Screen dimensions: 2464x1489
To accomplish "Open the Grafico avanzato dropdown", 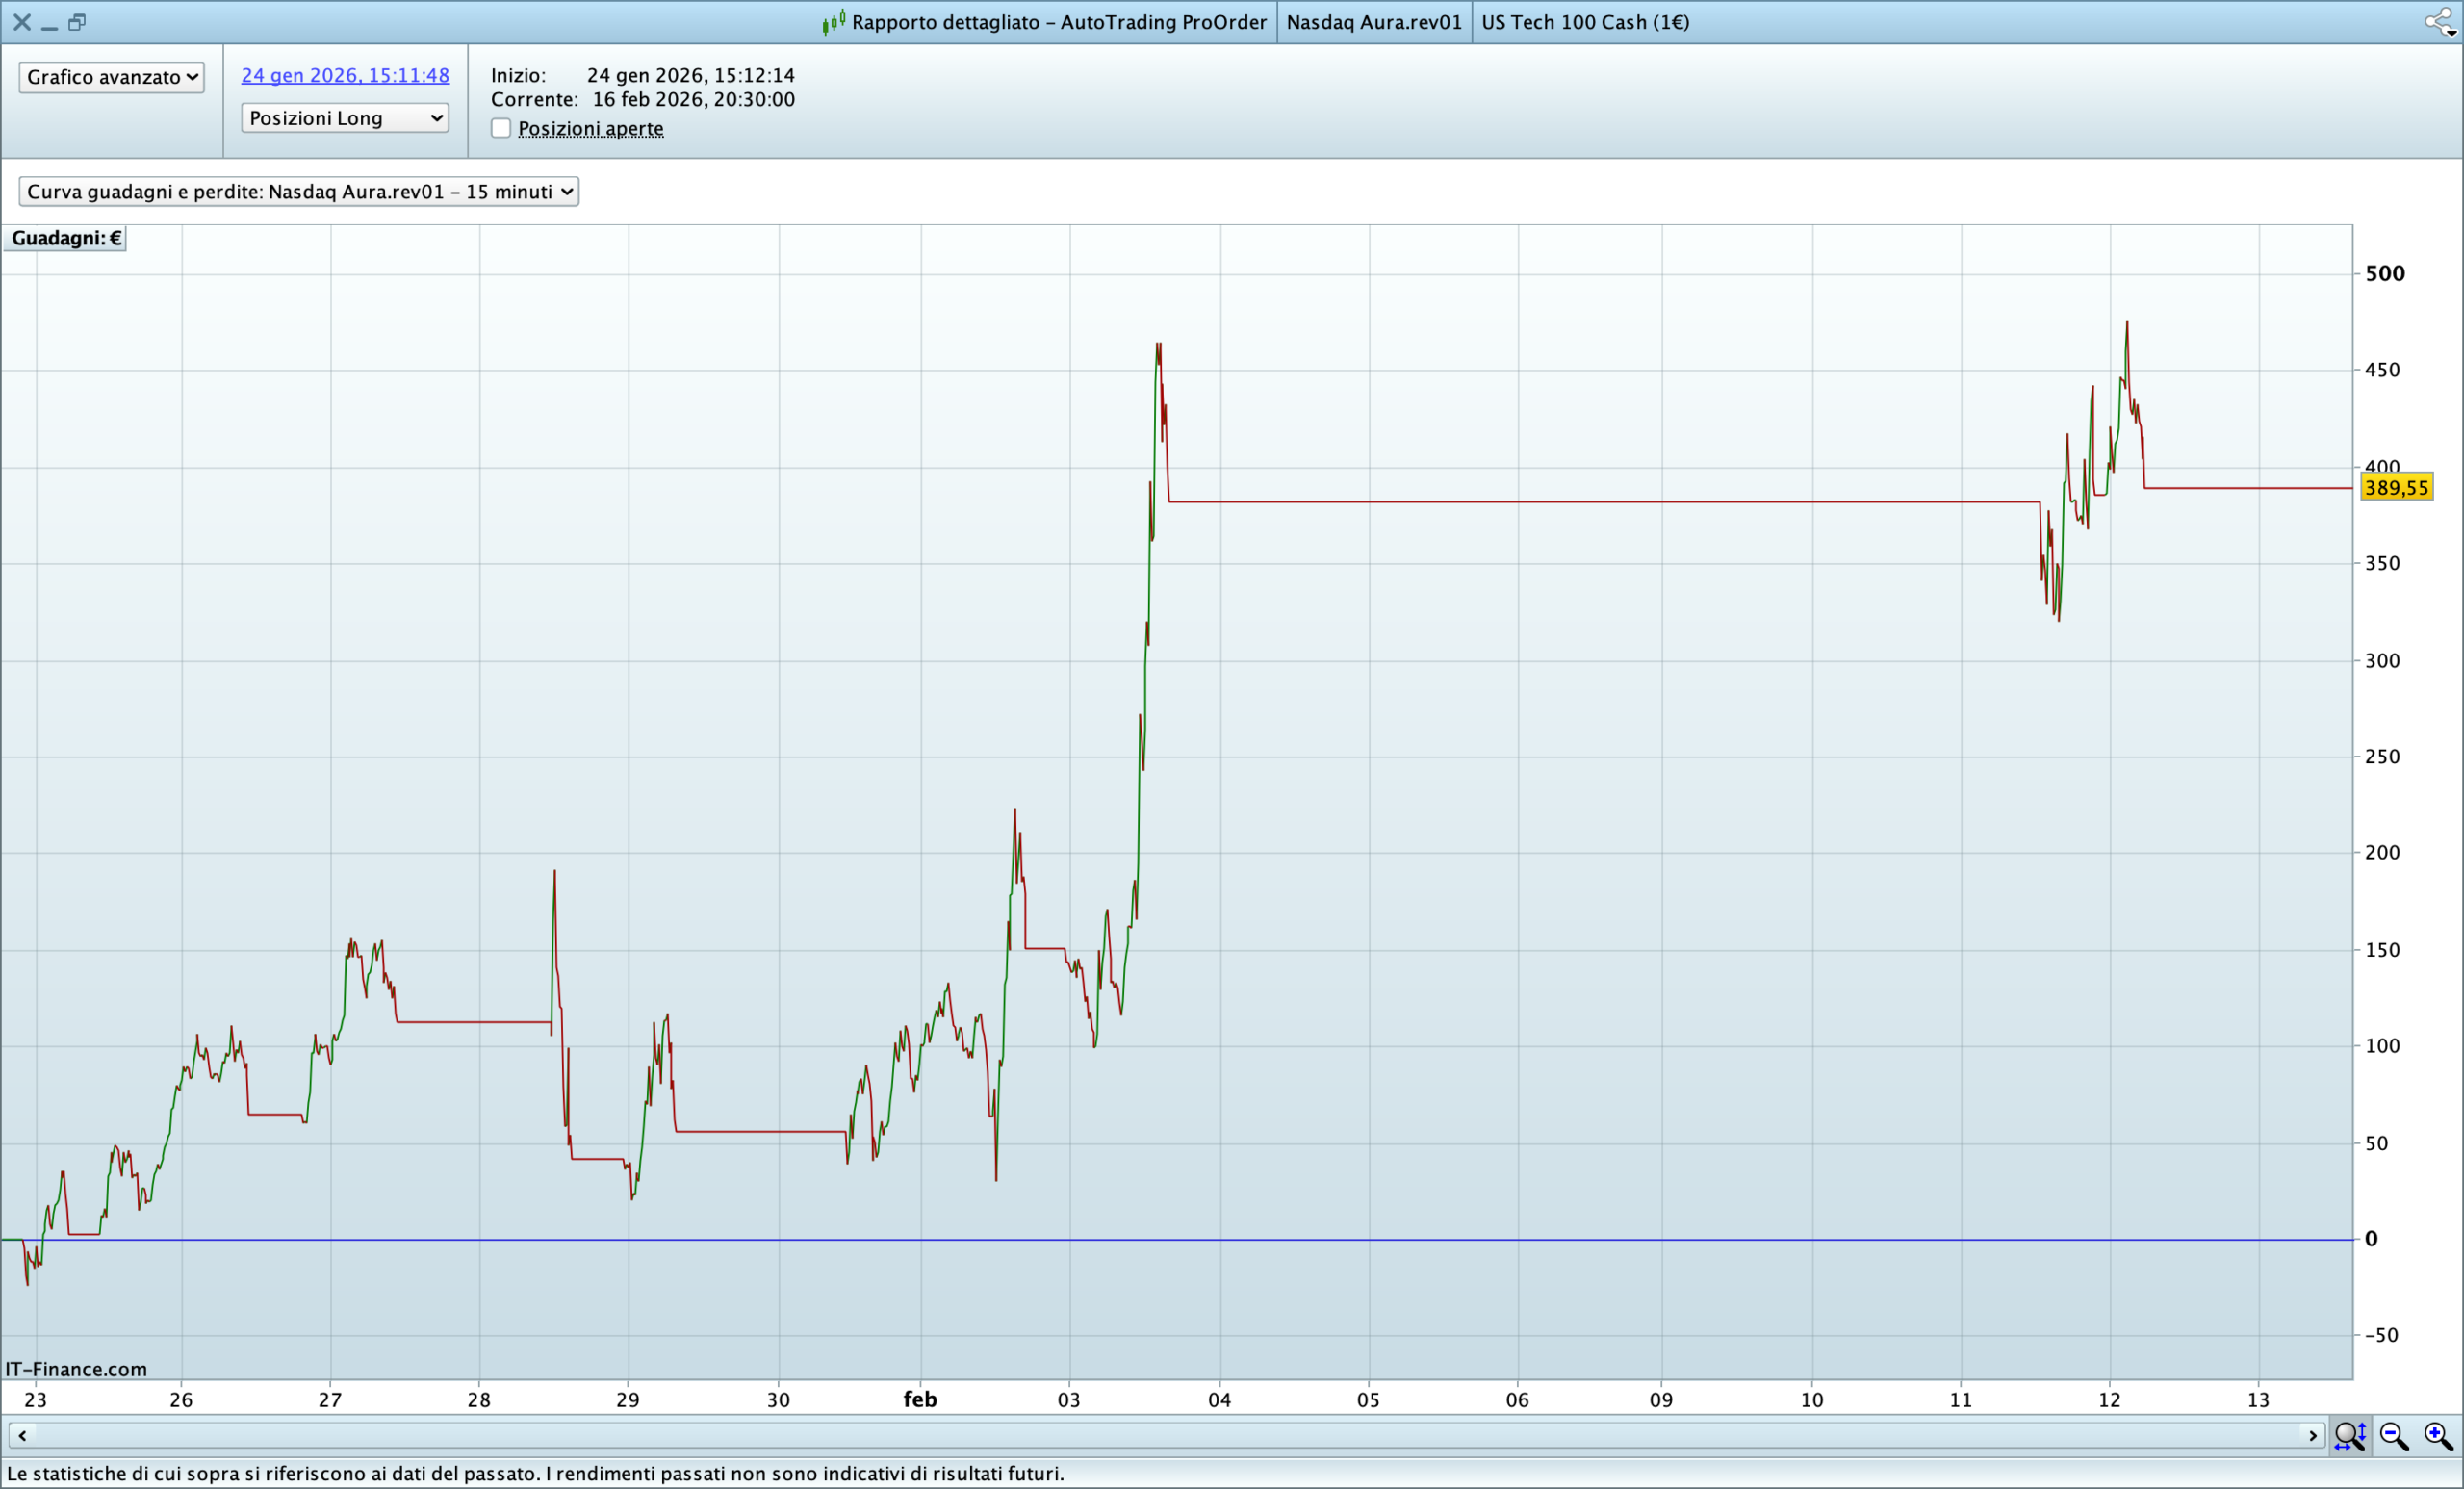I will [111, 77].
